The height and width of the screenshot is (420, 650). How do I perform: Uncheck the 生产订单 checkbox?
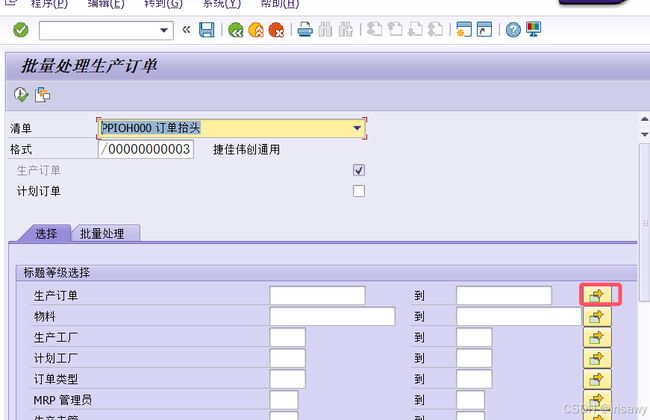point(359,170)
